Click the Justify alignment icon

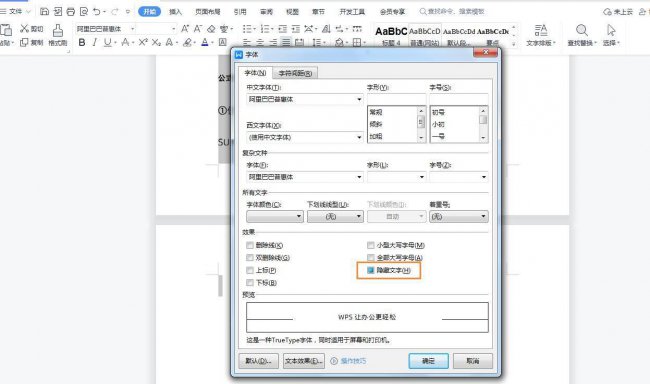click(286, 42)
